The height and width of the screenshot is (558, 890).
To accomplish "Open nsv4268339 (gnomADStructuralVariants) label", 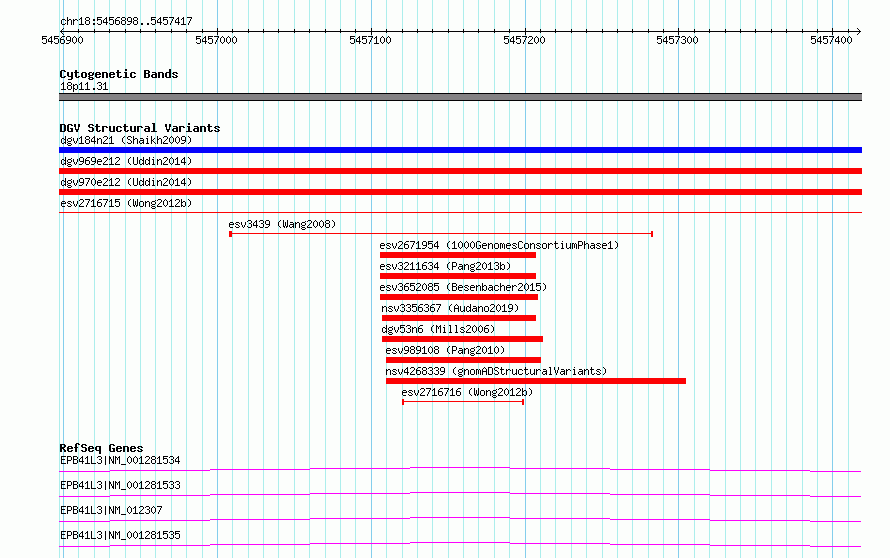I will [496, 371].
